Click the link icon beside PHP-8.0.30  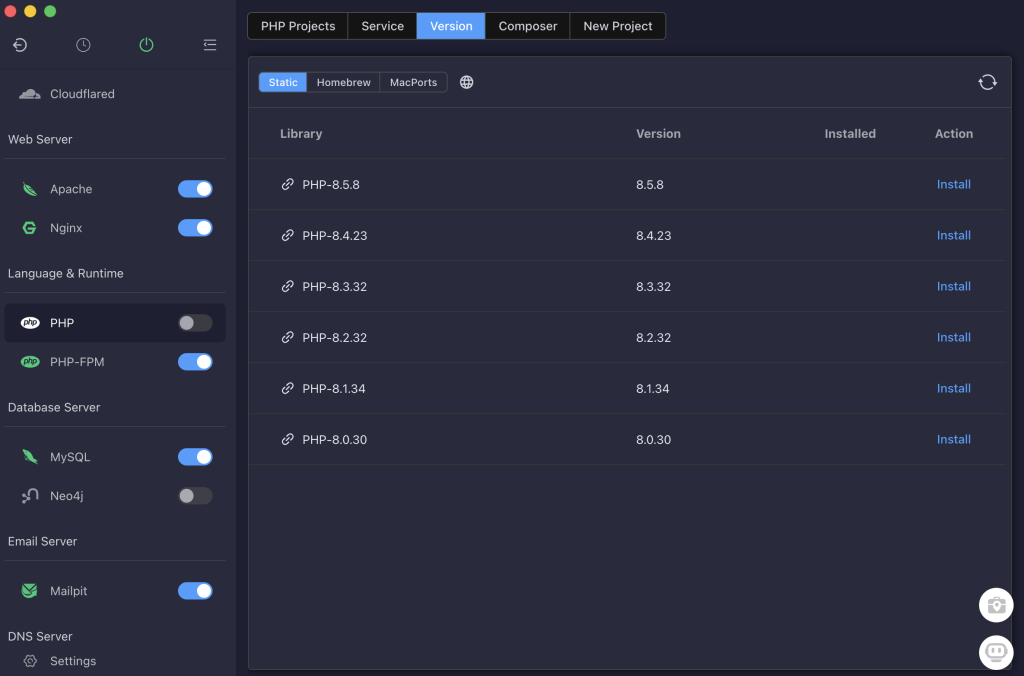pos(287,439)
